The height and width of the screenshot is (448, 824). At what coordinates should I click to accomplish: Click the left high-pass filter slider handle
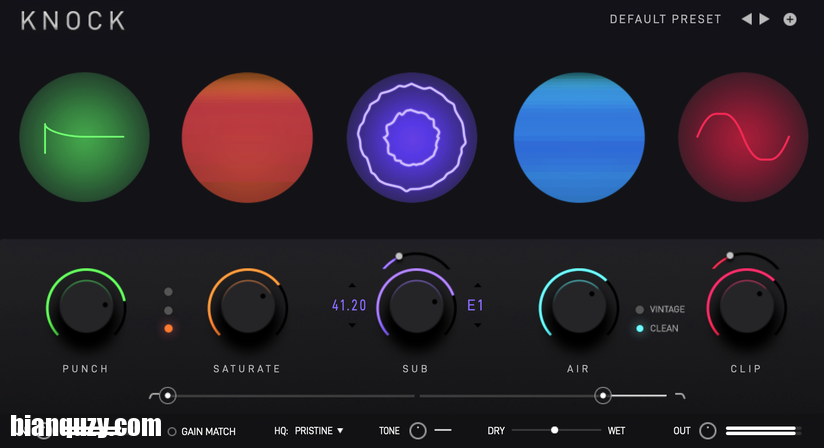(168, 395)
